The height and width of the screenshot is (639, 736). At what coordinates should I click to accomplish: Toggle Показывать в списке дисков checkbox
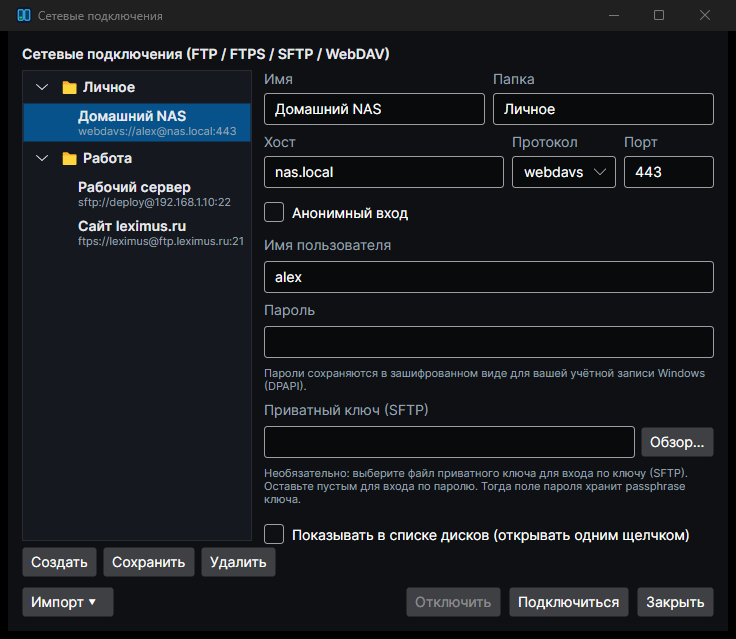[x=274, y=534]
